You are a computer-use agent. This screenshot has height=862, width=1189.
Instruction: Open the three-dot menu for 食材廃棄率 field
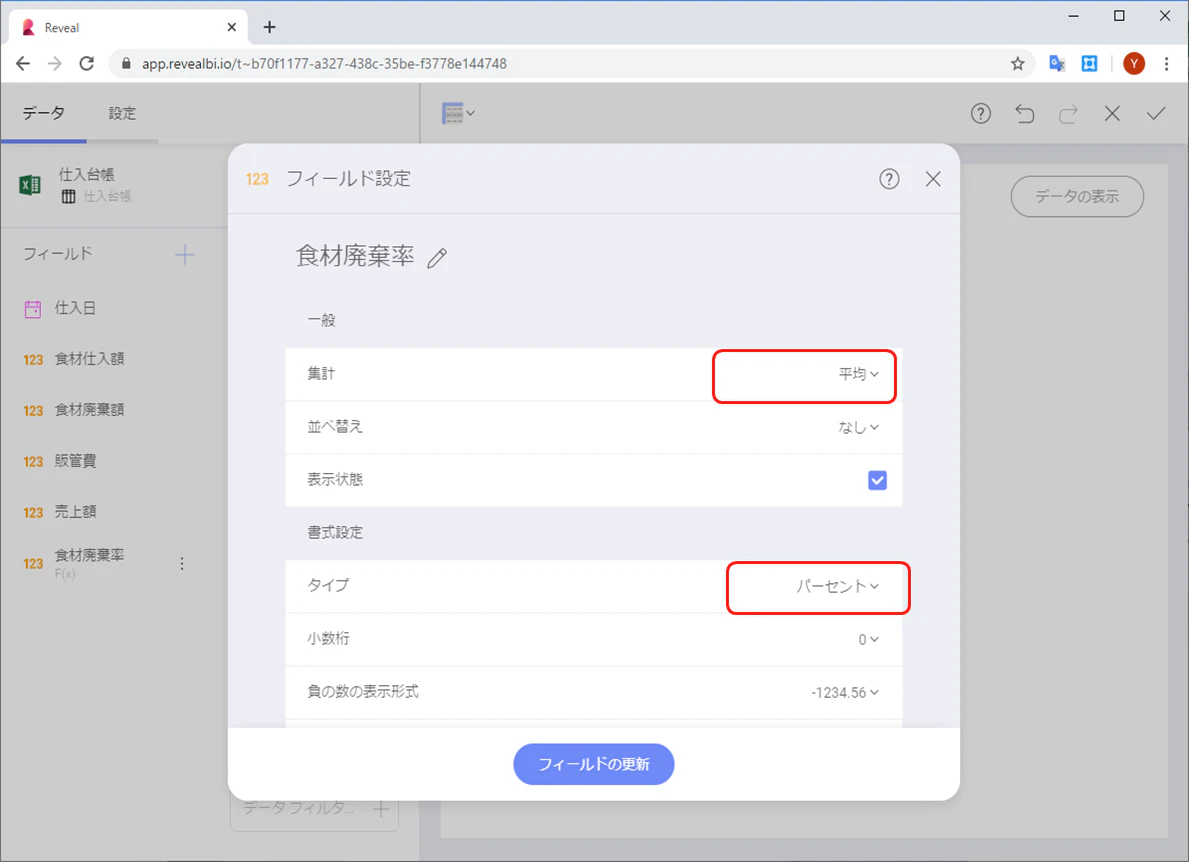coord(182,563)
